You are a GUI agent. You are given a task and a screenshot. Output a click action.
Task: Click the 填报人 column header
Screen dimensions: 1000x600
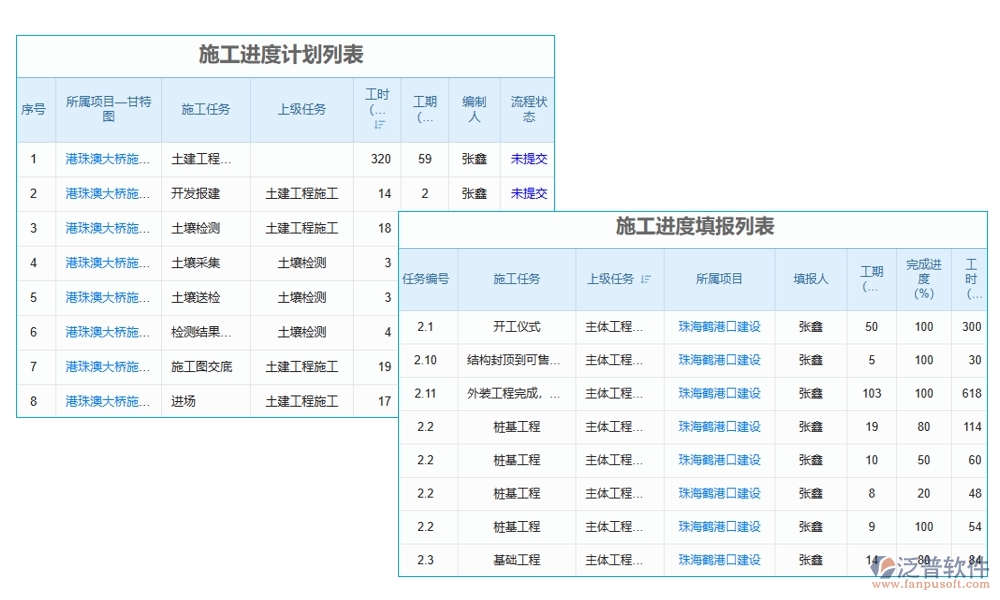[x=810, y=281]
